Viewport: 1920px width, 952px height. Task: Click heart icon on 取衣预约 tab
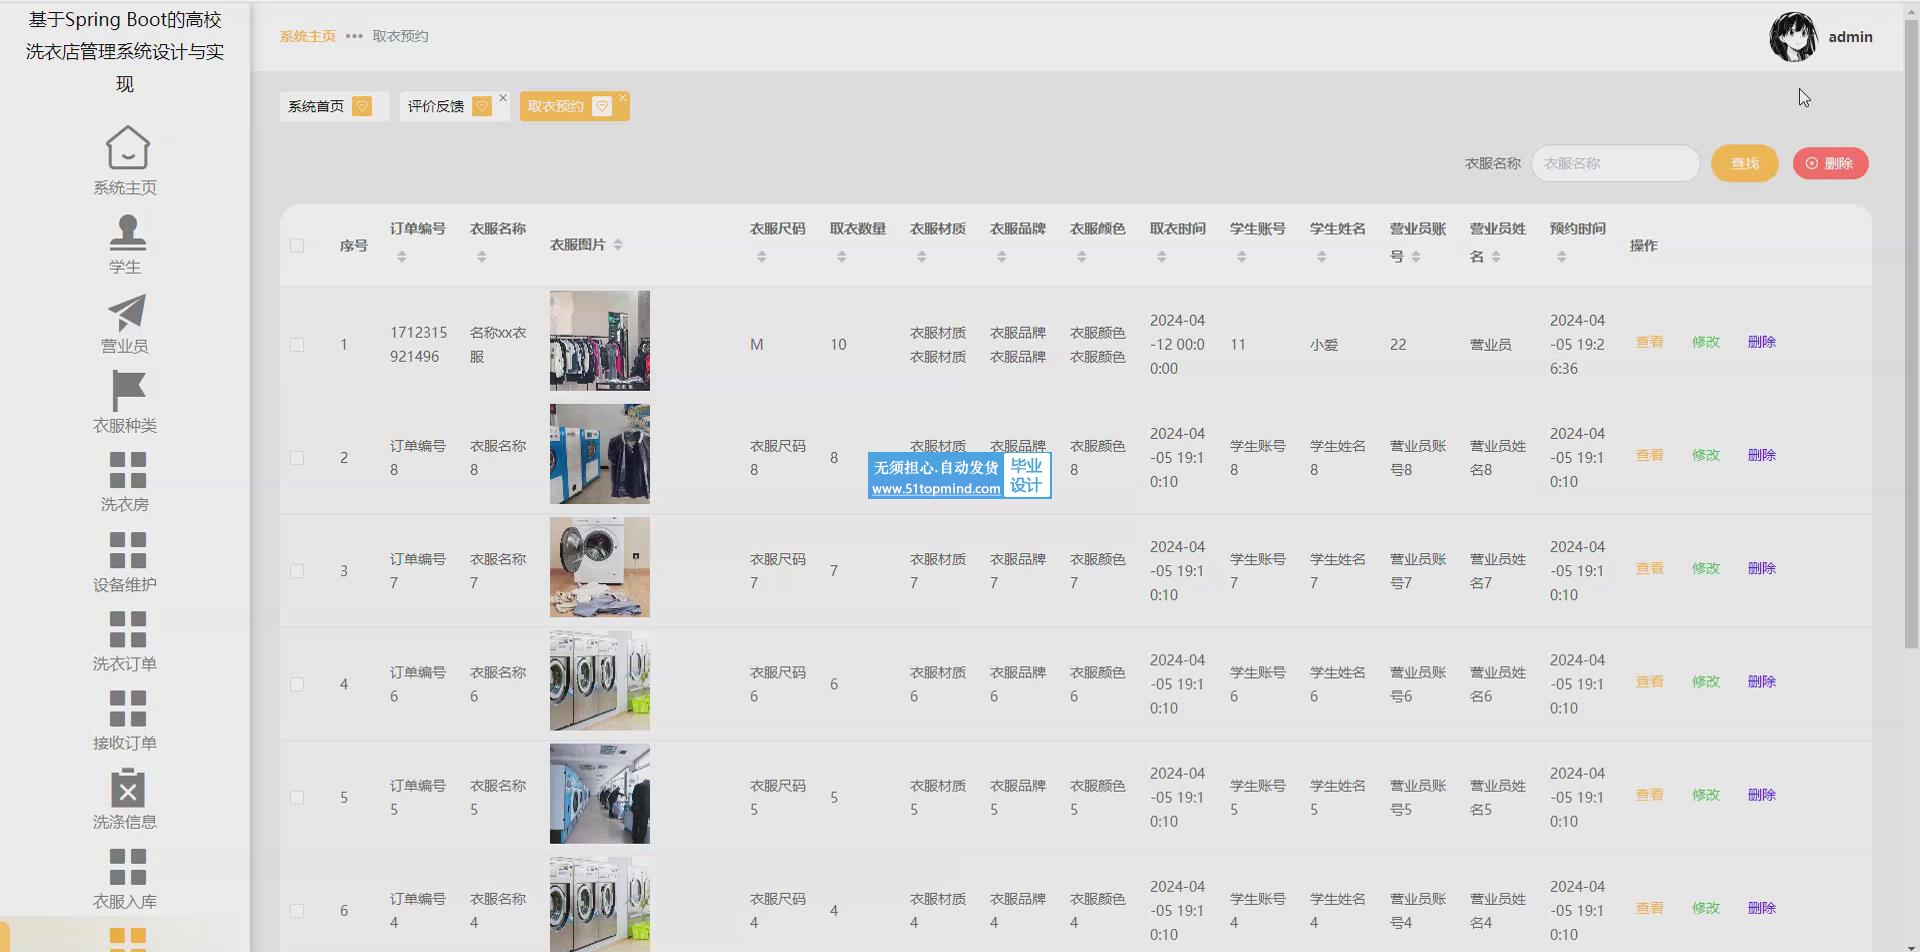coord(602,106)
